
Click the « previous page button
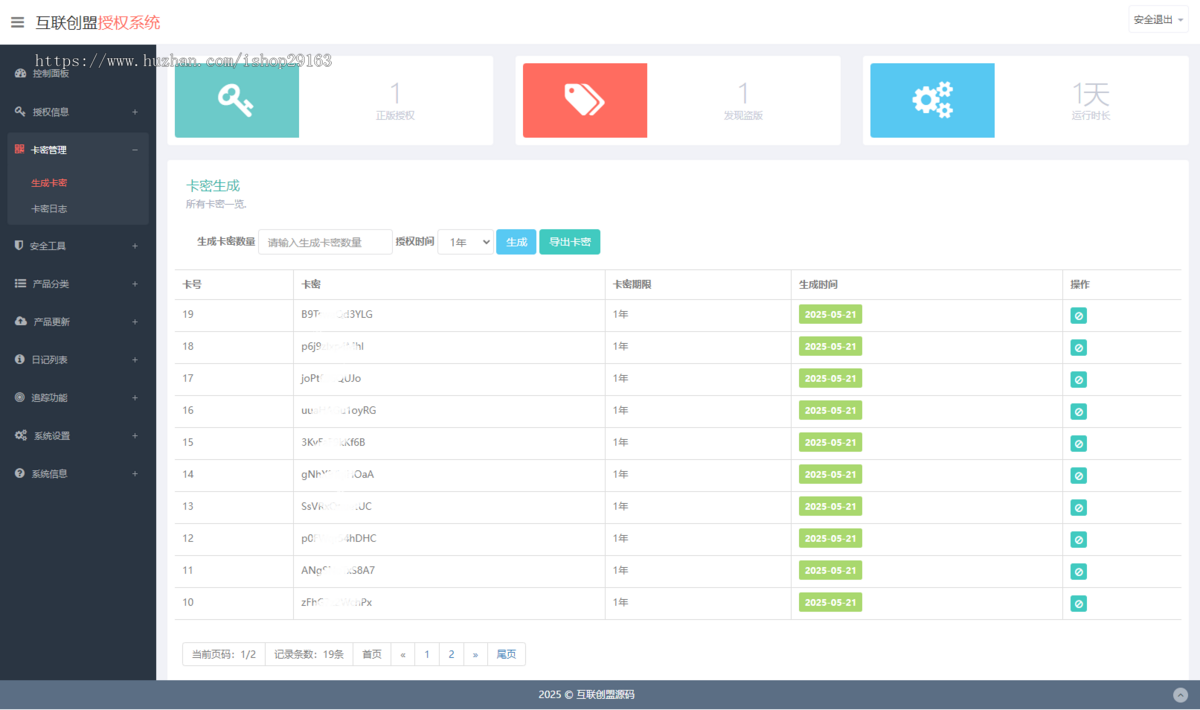(403, 654)
